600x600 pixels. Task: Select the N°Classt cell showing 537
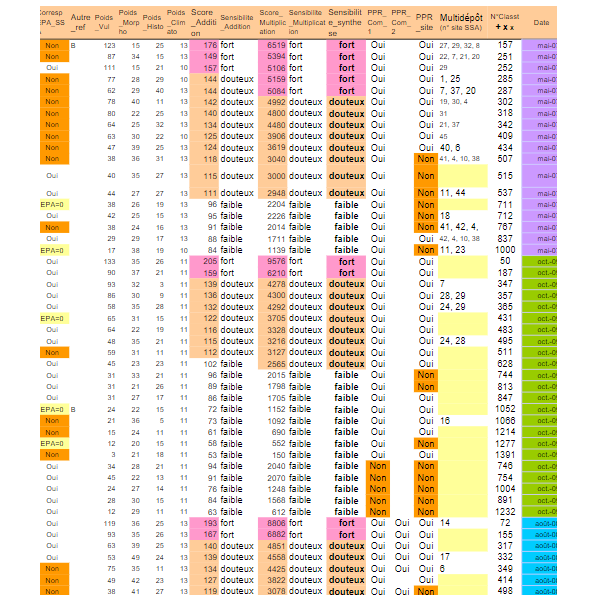(505, 192)
